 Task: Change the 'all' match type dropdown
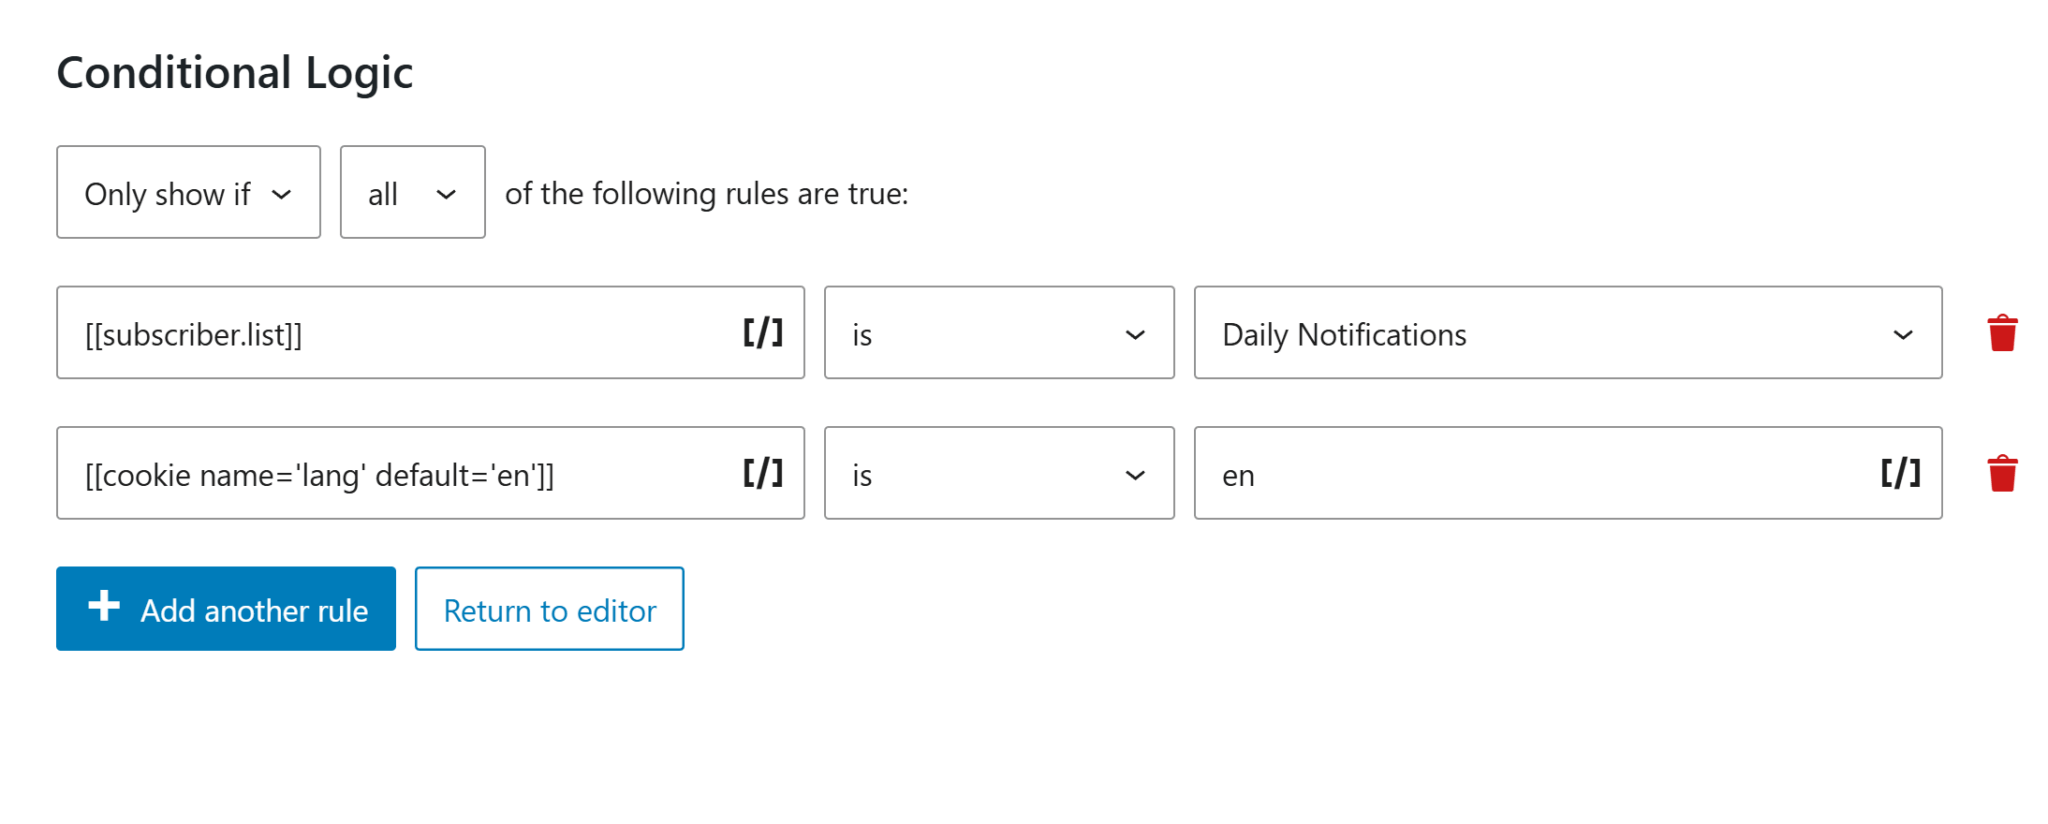[410, 192]
